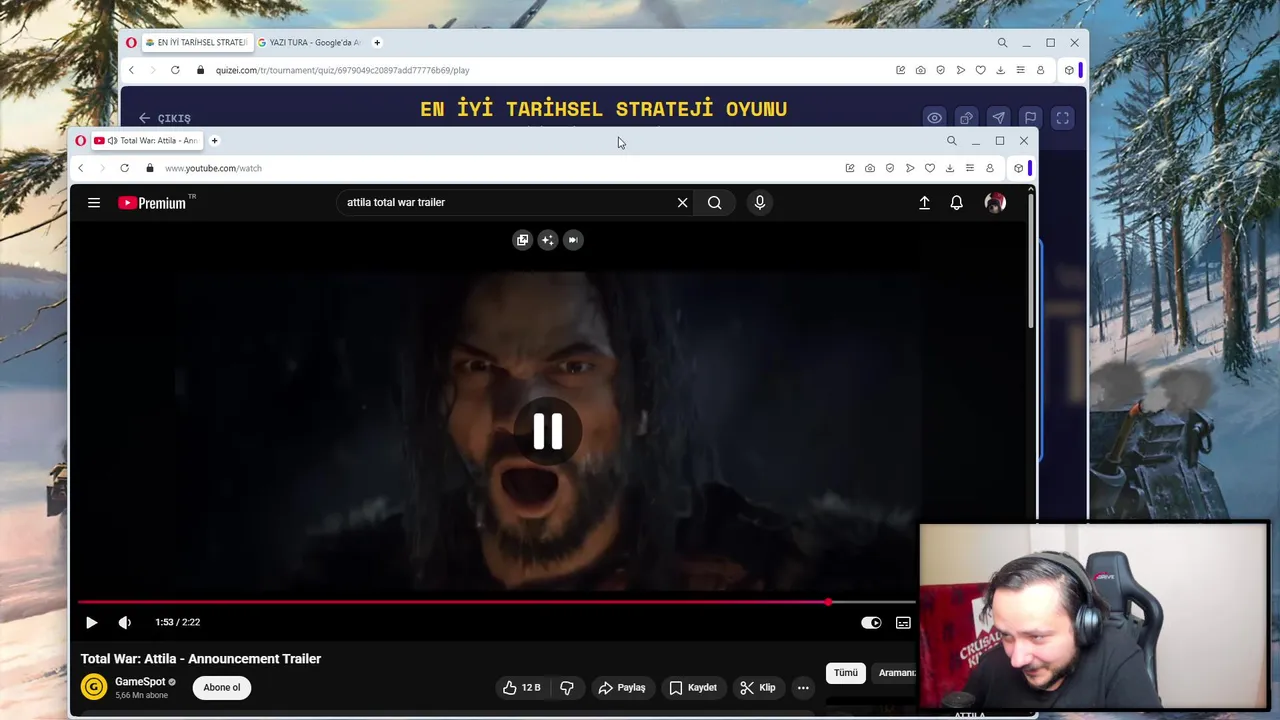The width and height of the screenshot is (1280, 720).
Task: Search tabs in YouTube window title bar
Action: click(x=952, y=141)
